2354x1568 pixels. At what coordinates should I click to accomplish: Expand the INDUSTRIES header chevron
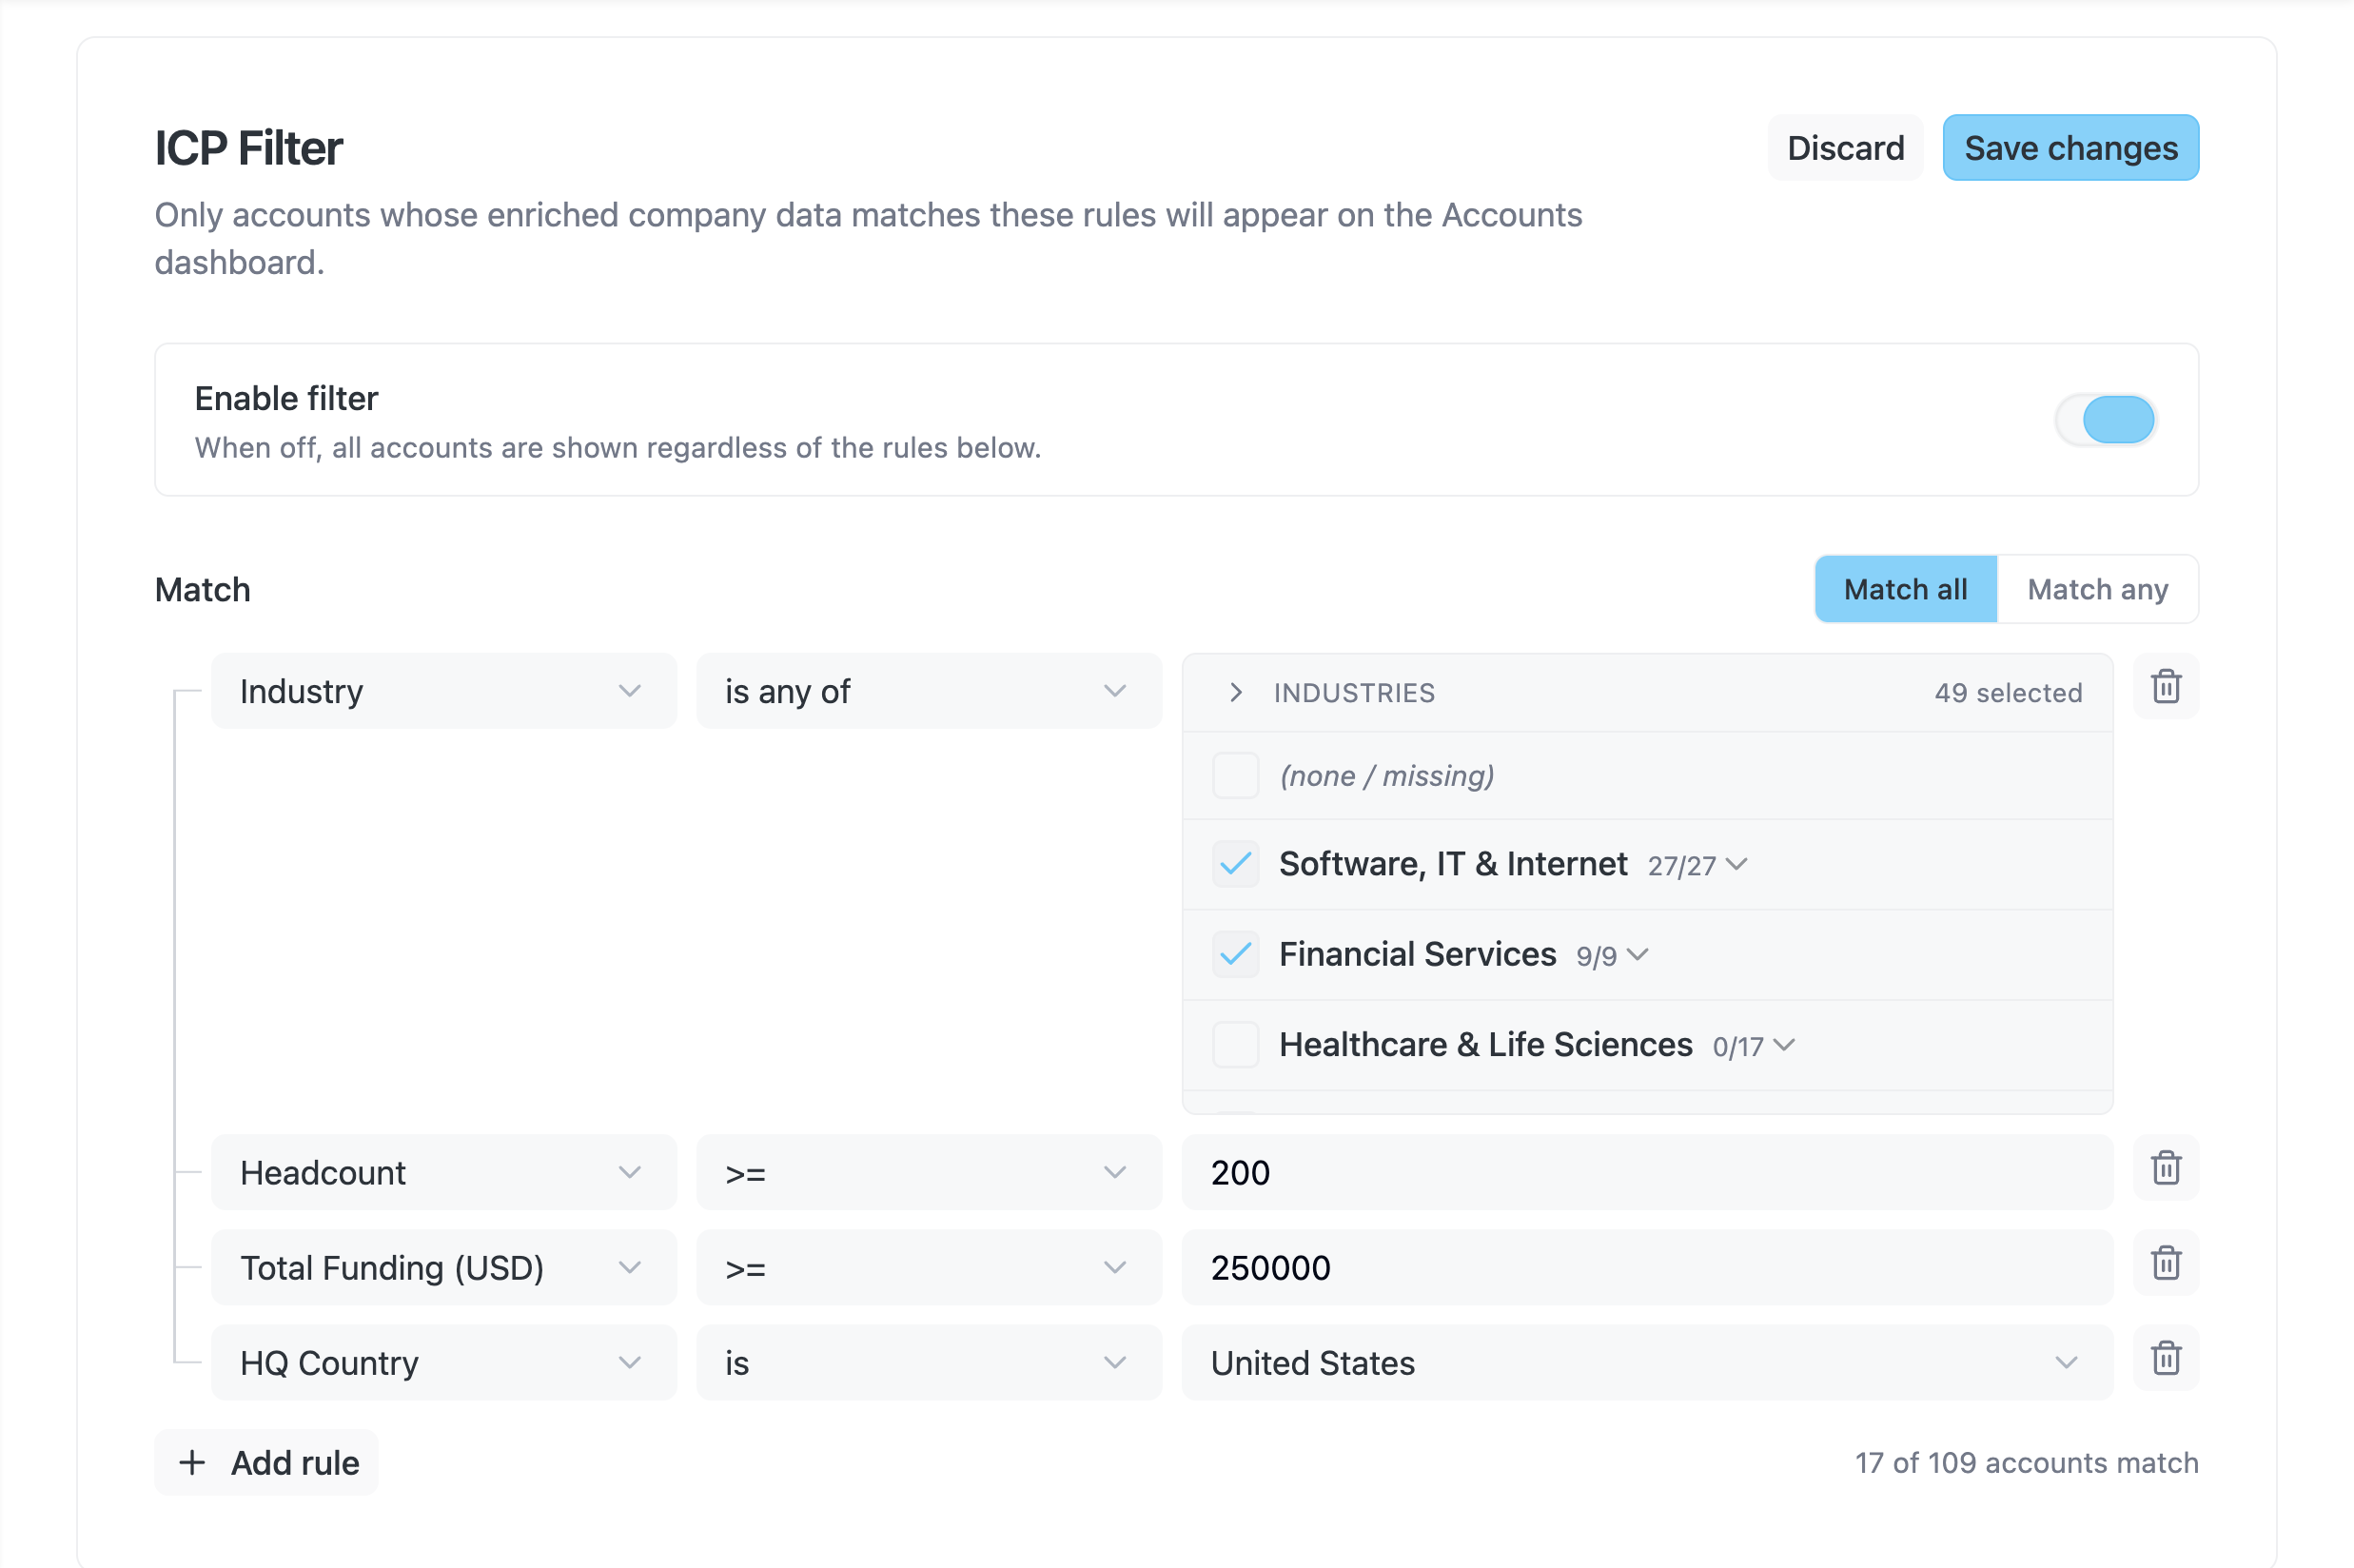(1236, 692)
